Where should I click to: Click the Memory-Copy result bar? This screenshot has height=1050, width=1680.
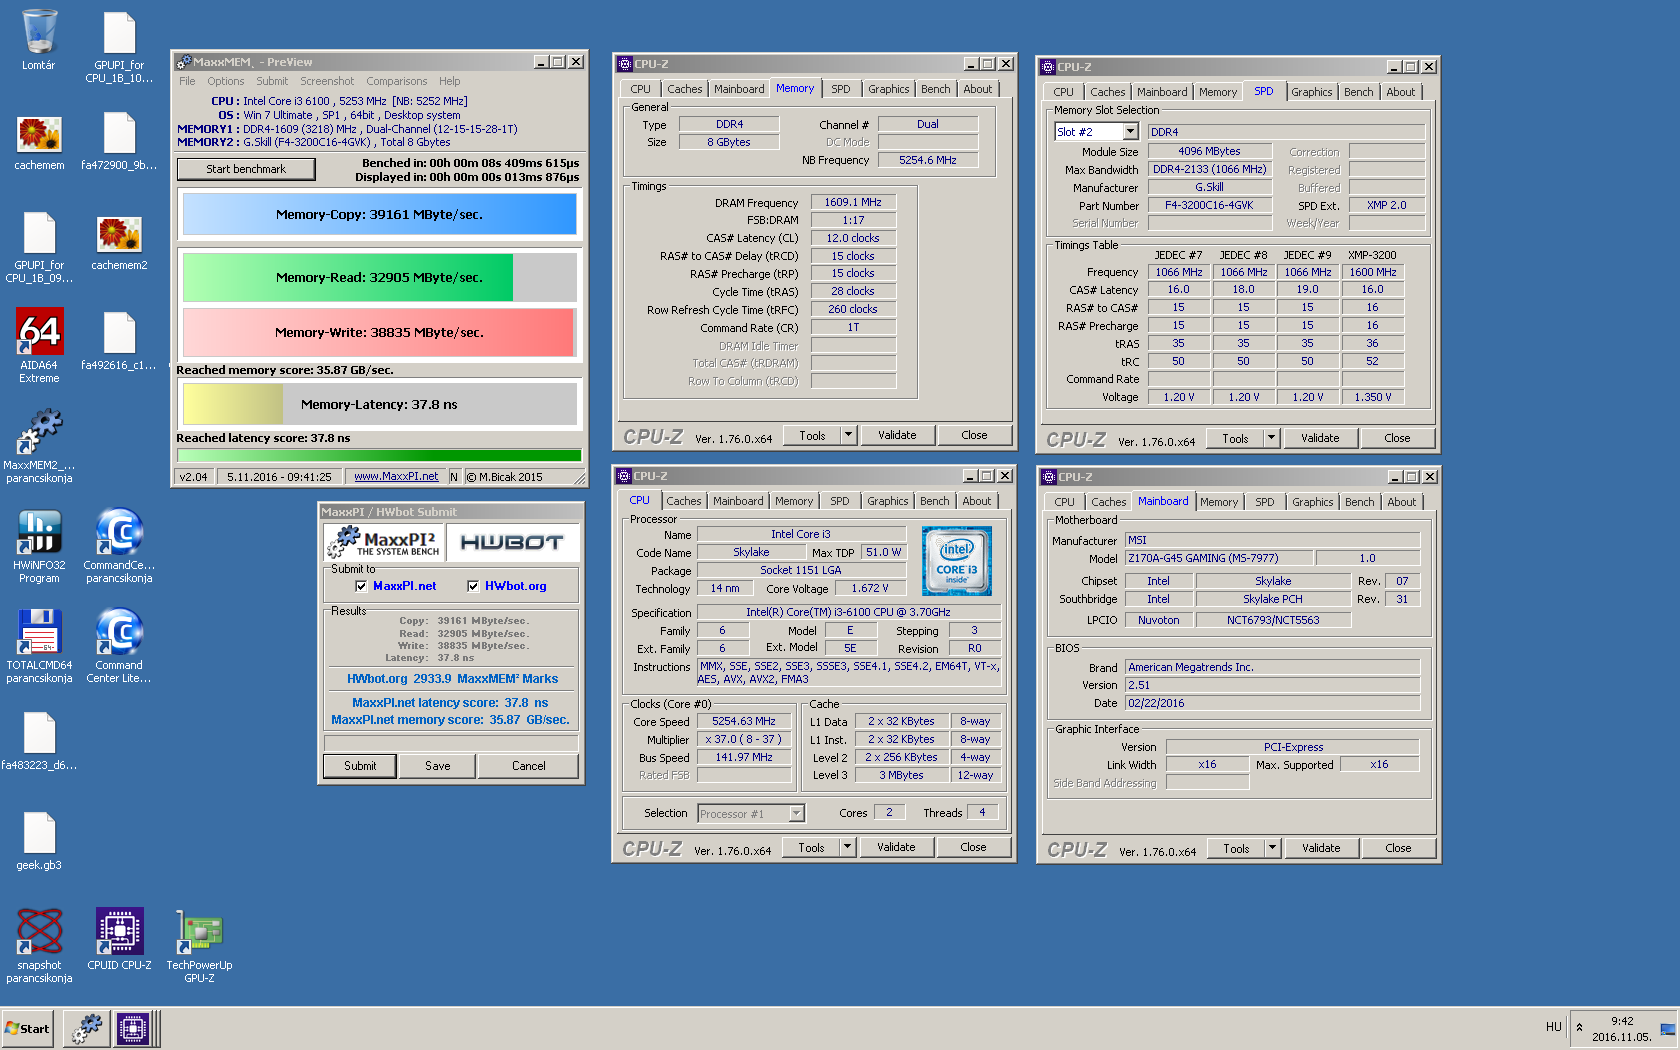(379, 214)
